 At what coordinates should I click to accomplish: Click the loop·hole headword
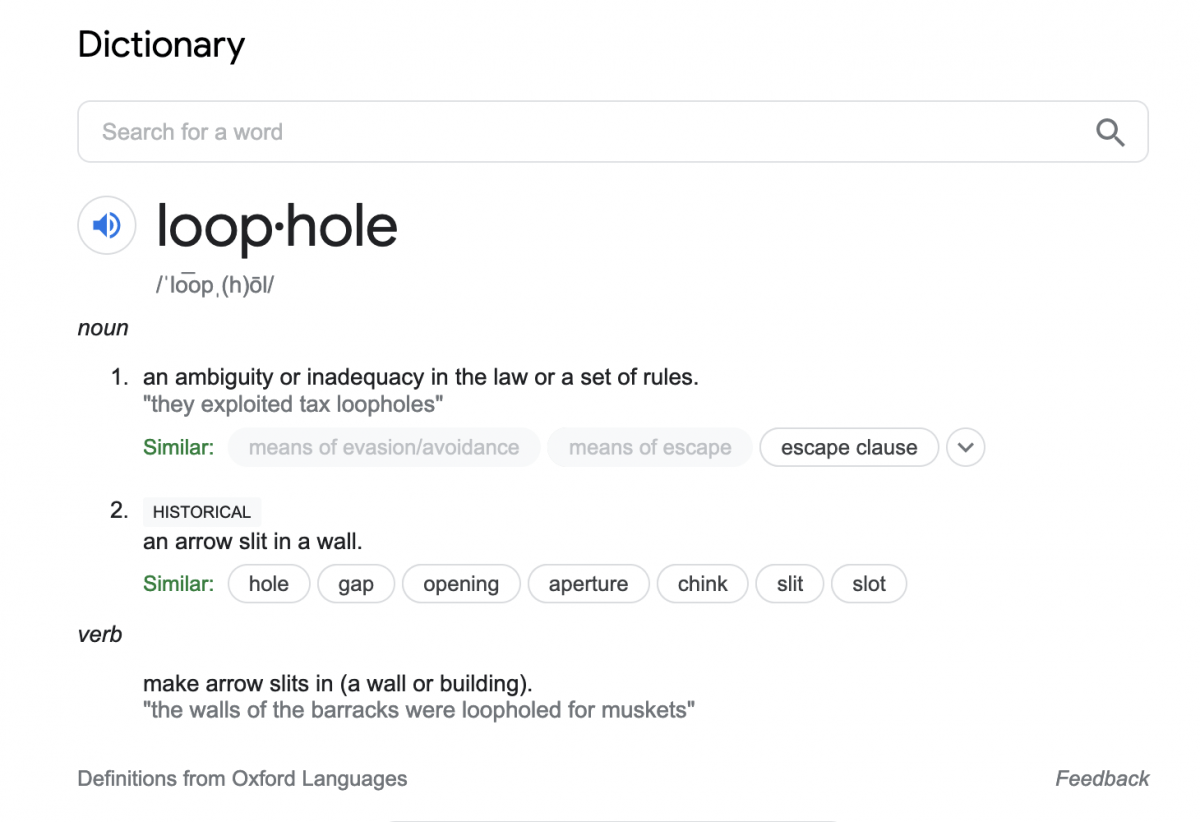(x=277, y=226)
